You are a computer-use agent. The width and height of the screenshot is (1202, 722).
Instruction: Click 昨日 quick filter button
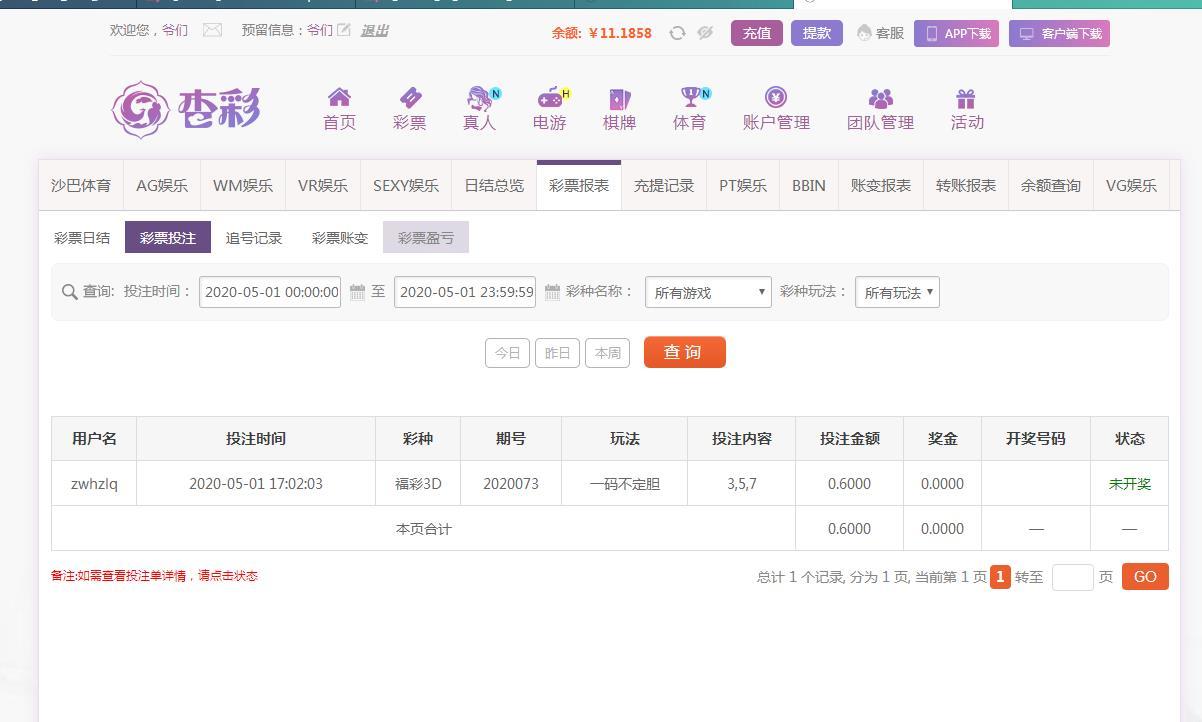[557, 353]
